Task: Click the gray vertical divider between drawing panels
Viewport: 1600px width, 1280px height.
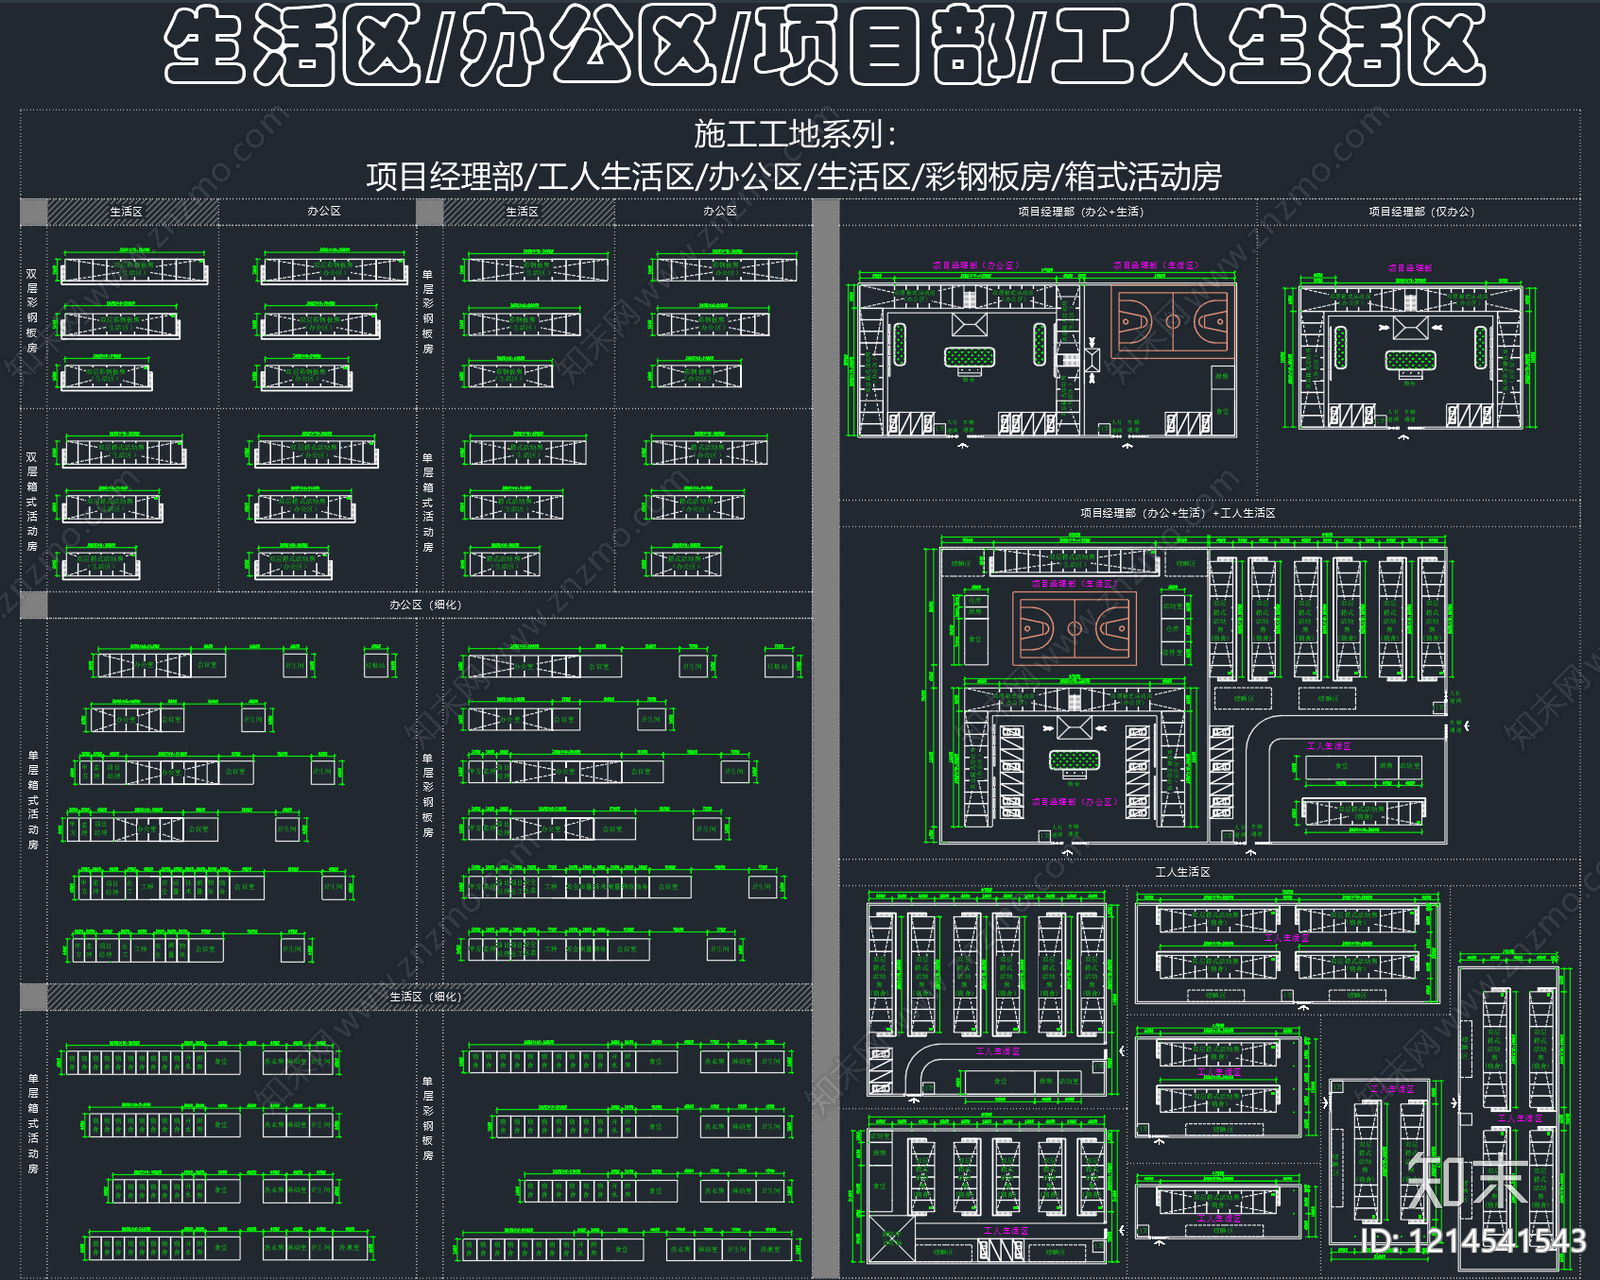Action: [825, 700]
